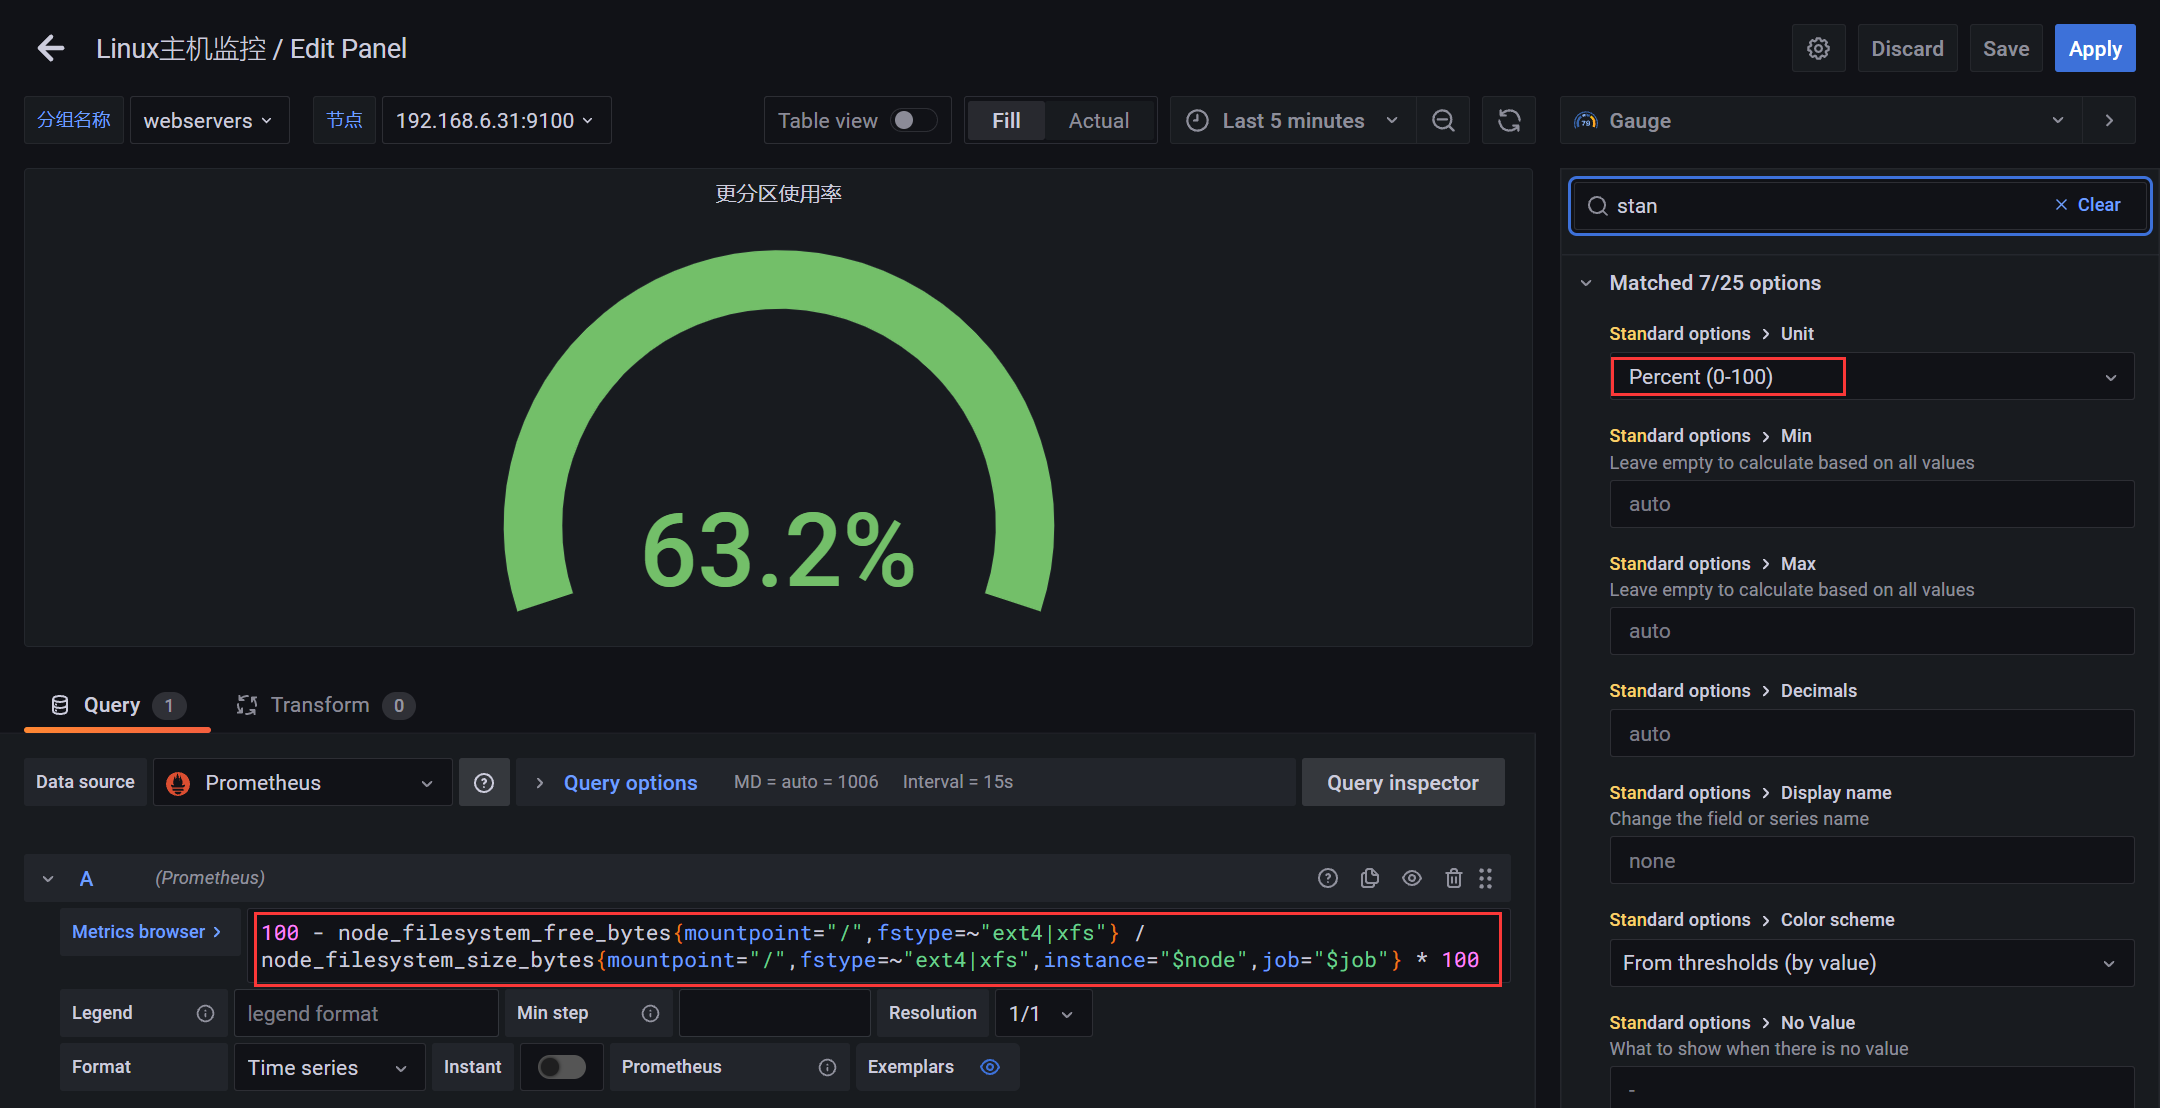Duplicate query A with copy icon
The height and width of the screenshot is (1108, 2160).
tap(1370, 878)
